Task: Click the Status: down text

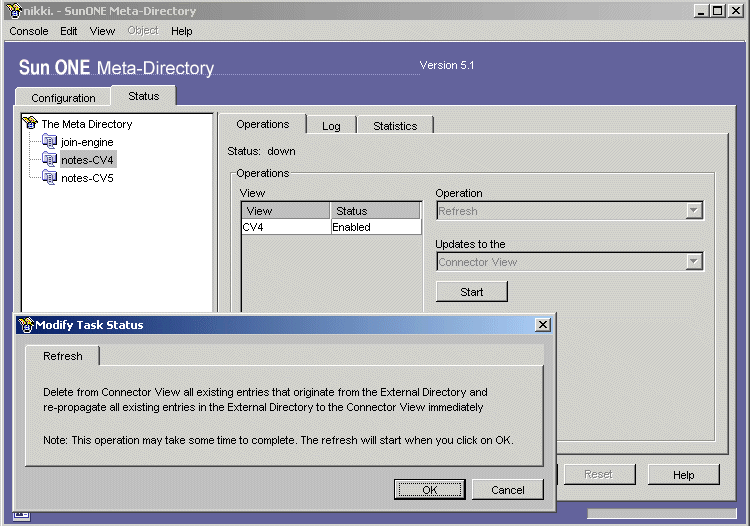Action: tap(262, 151)
